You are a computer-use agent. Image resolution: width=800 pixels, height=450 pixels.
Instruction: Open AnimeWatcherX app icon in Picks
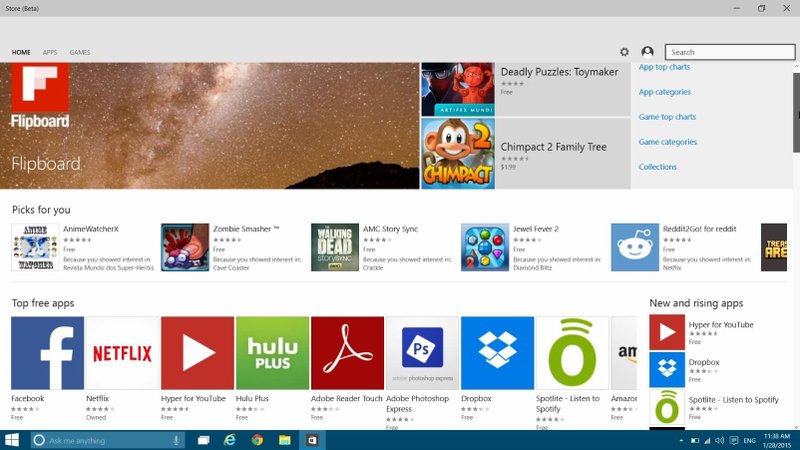pyautogui.click(x=35, y=247)
